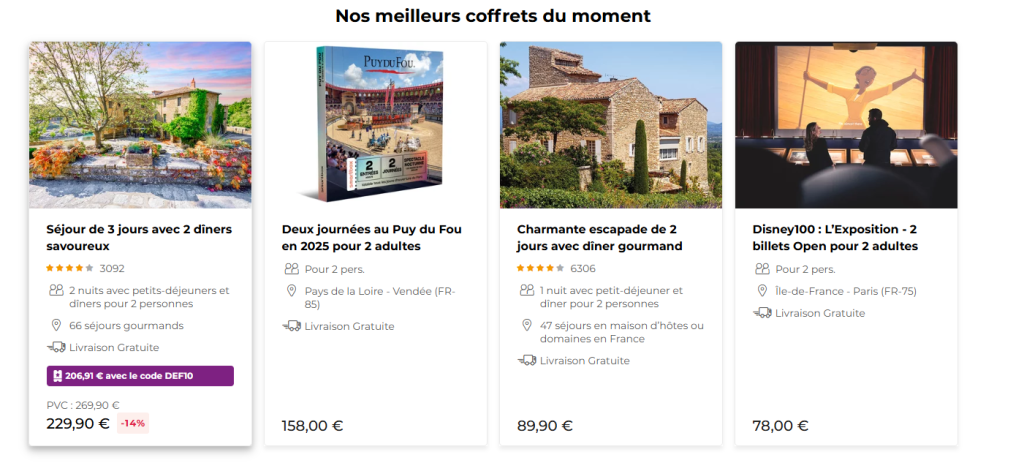The image size is (1024, 463).
Task: Open Disney100 : L'Exposition billets title
Action: click(x=835, y=238)
